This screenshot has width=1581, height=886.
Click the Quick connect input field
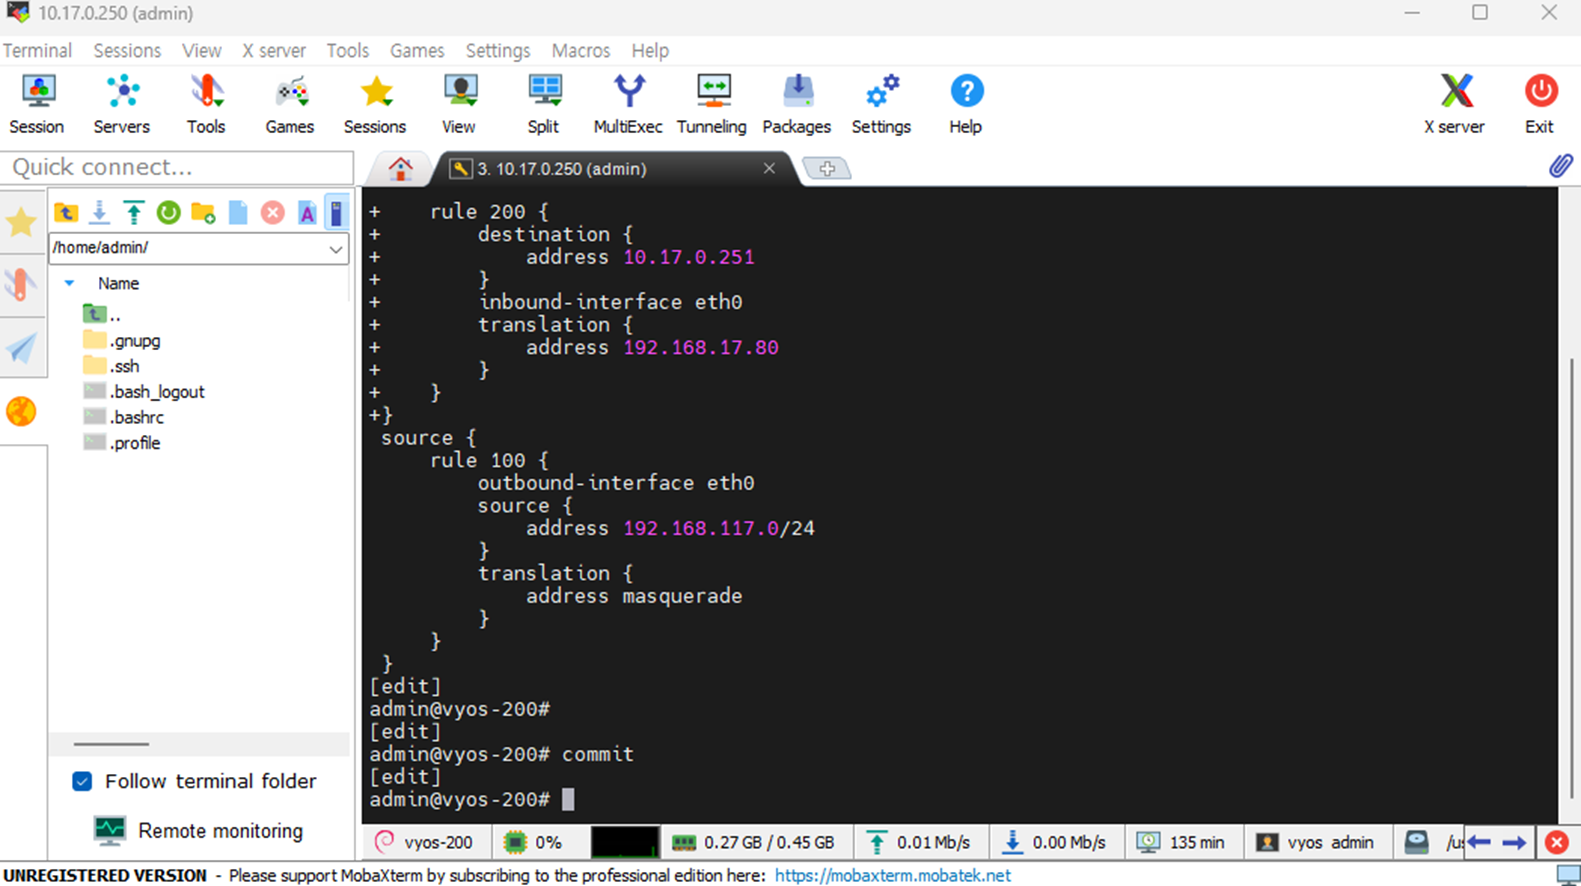point(177,167)
